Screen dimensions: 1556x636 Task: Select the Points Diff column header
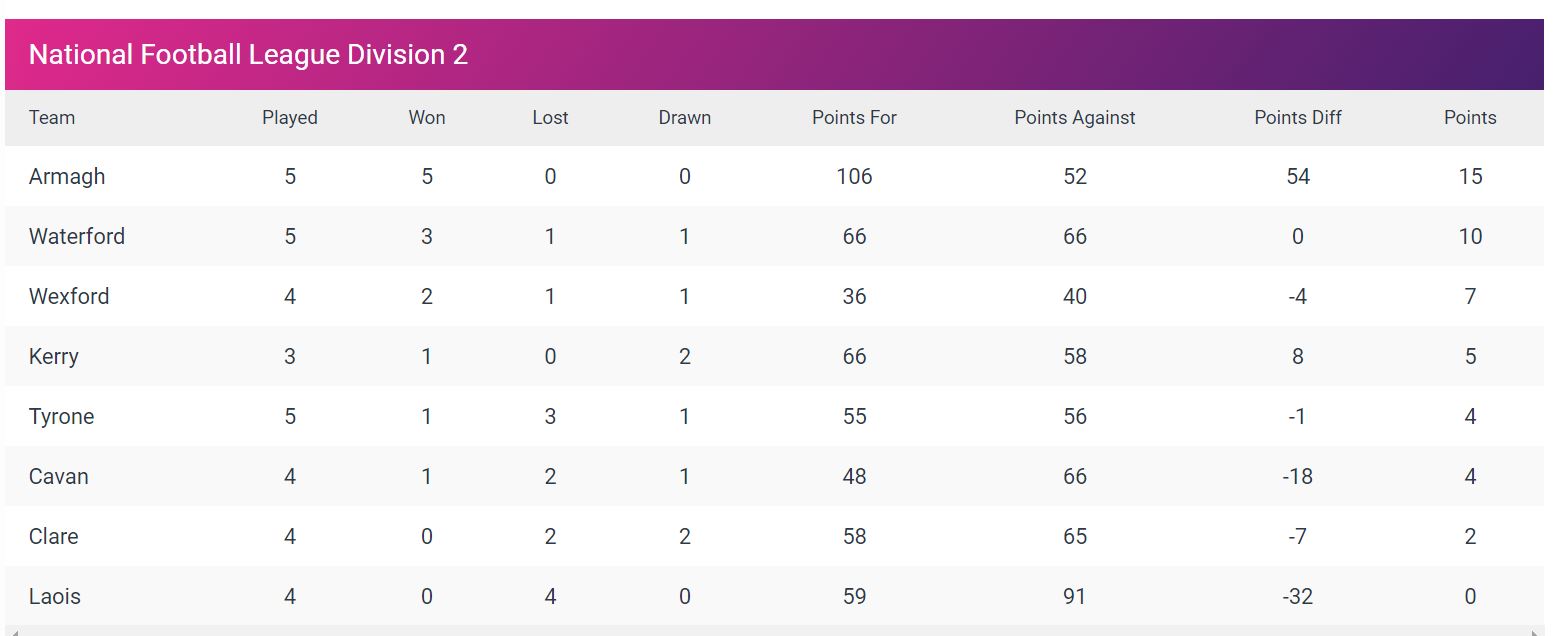tap(1298, 117)
